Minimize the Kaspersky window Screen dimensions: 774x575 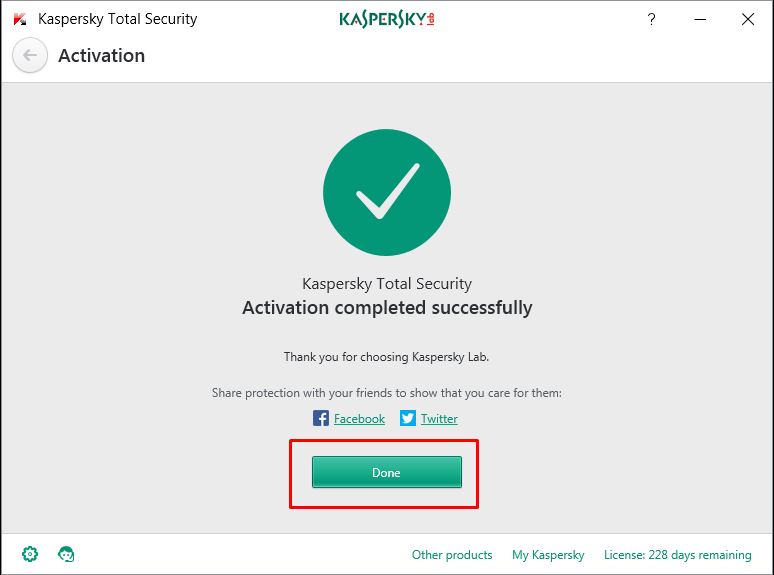click(700, 19)
